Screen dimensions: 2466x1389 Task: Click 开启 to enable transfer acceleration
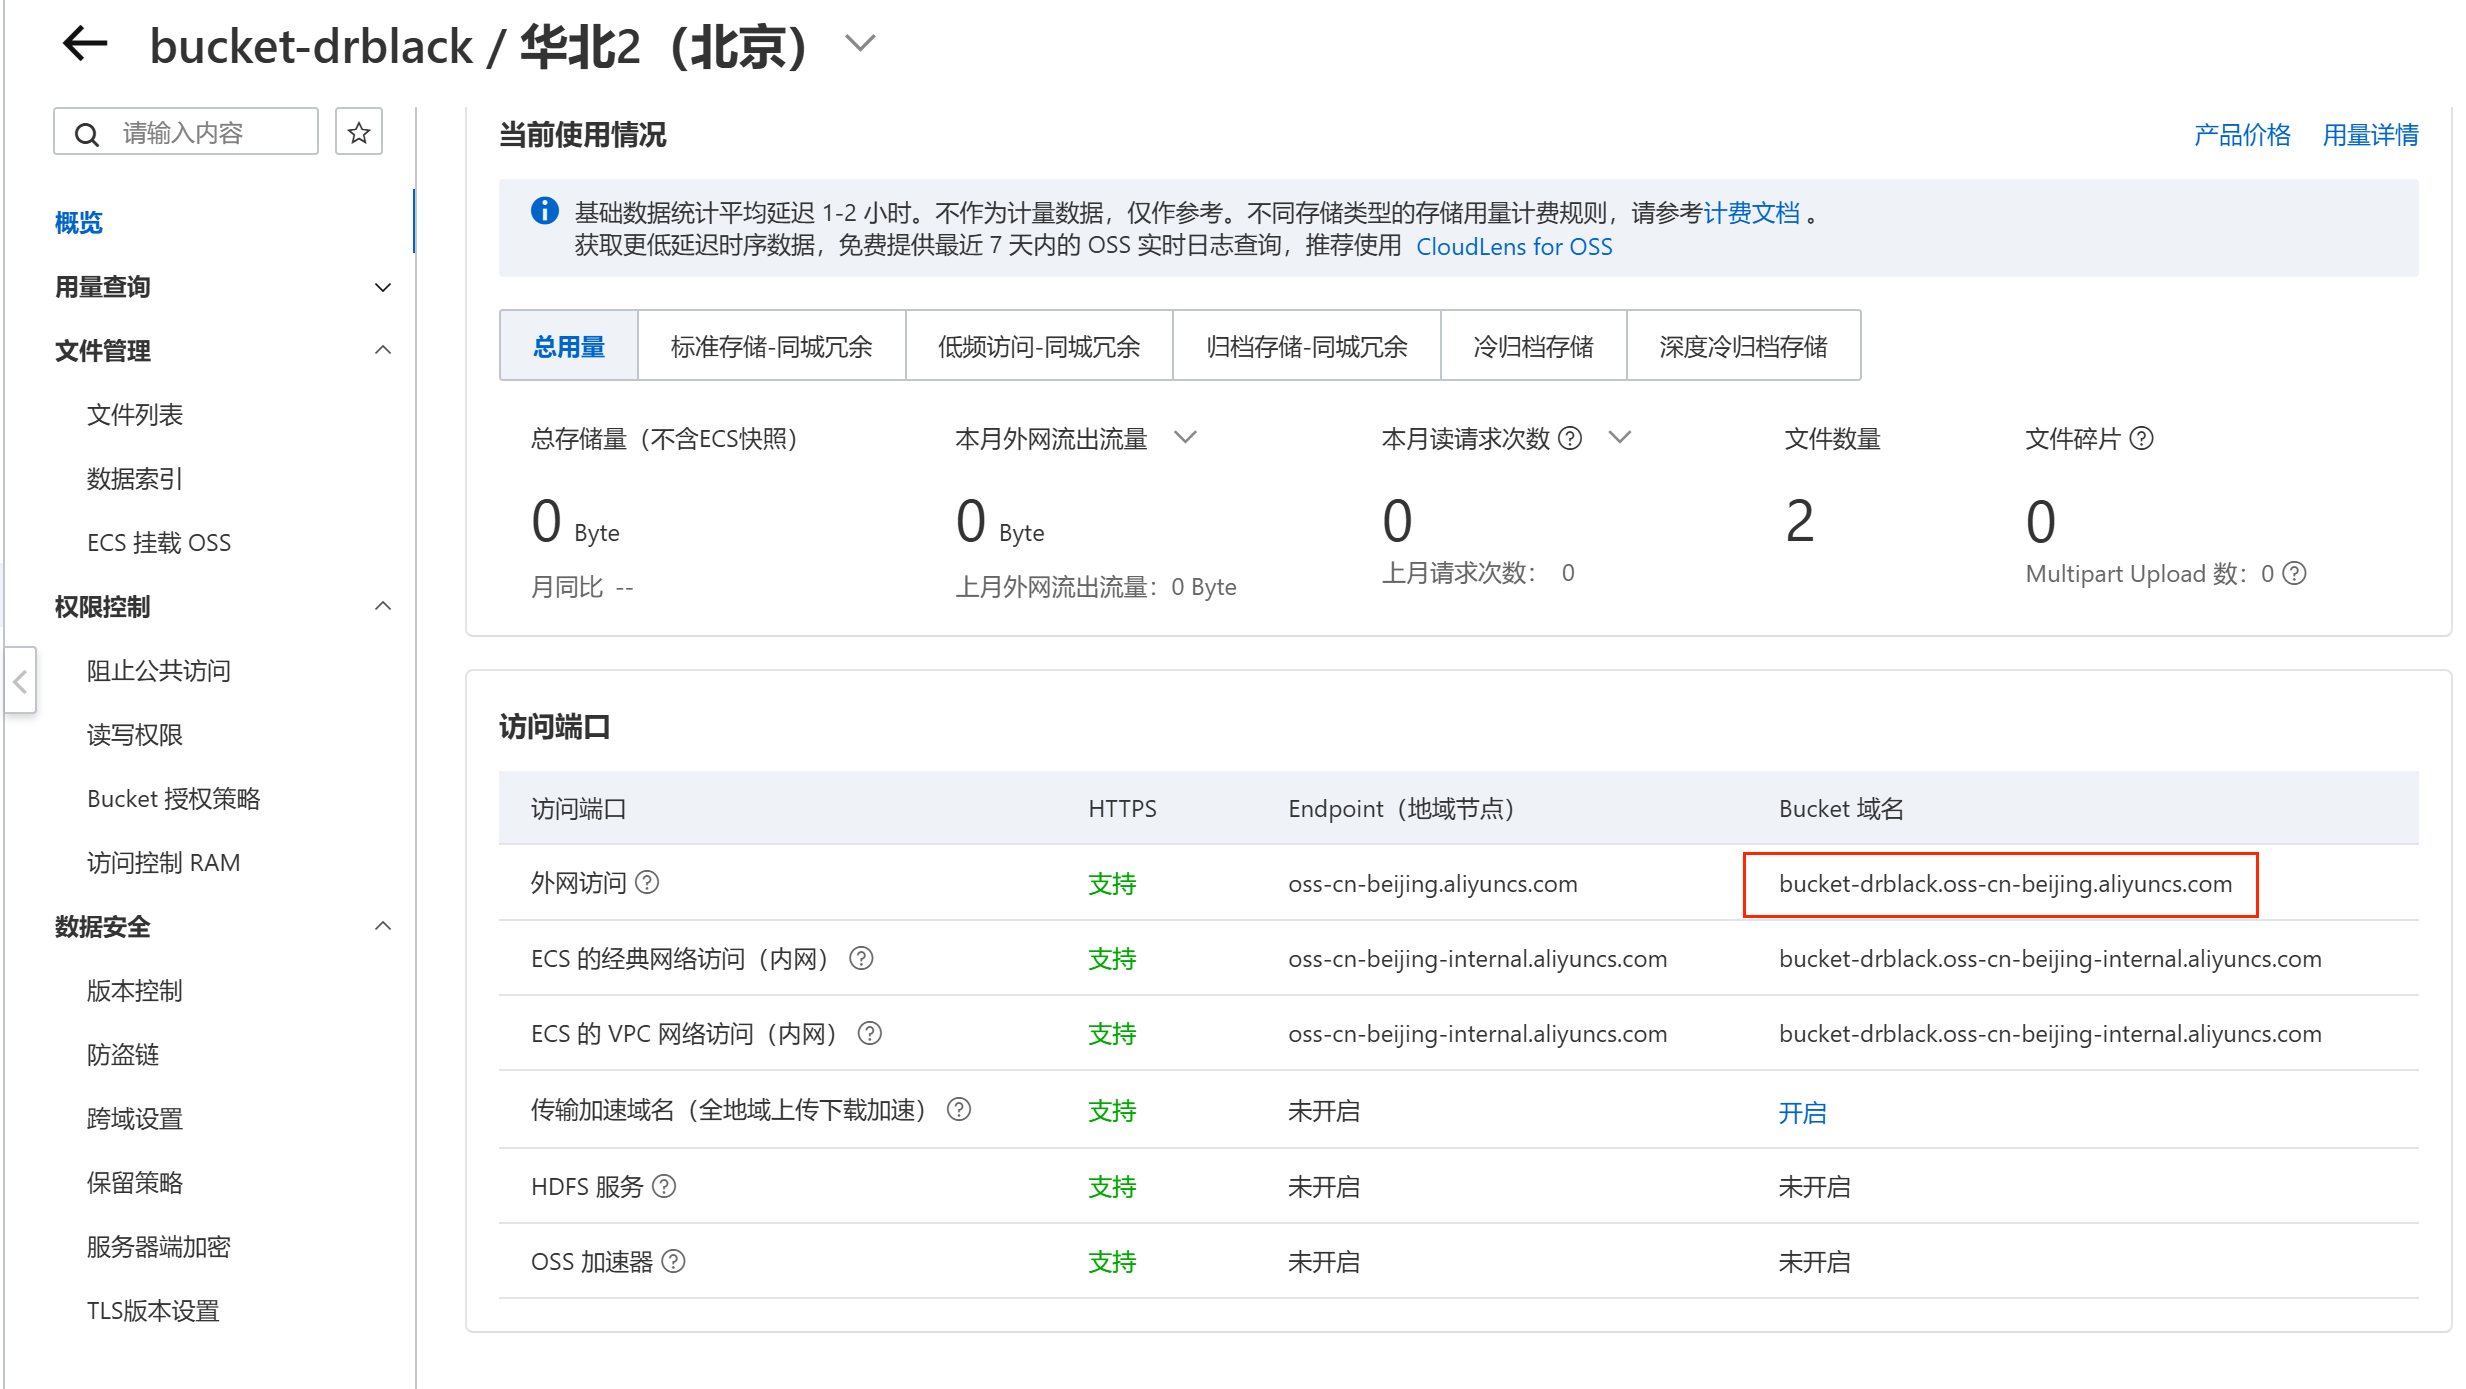(1802, 1112)
